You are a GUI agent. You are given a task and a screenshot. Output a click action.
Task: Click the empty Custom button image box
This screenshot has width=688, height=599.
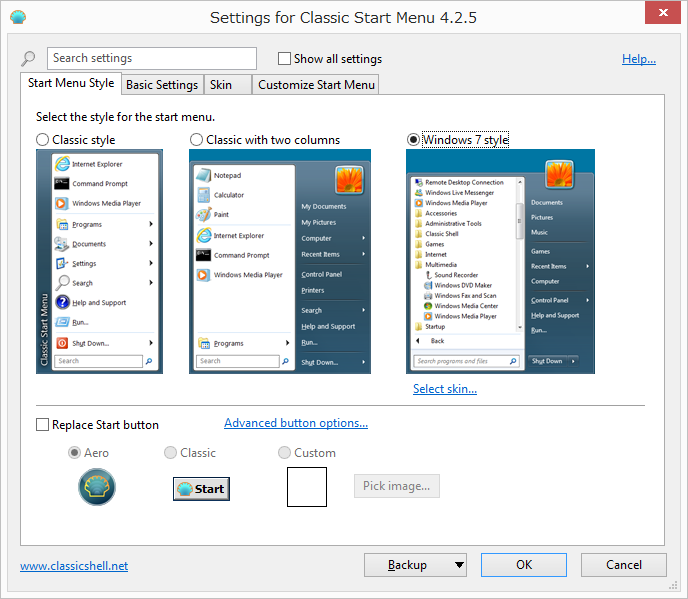(x=307, y=487)
